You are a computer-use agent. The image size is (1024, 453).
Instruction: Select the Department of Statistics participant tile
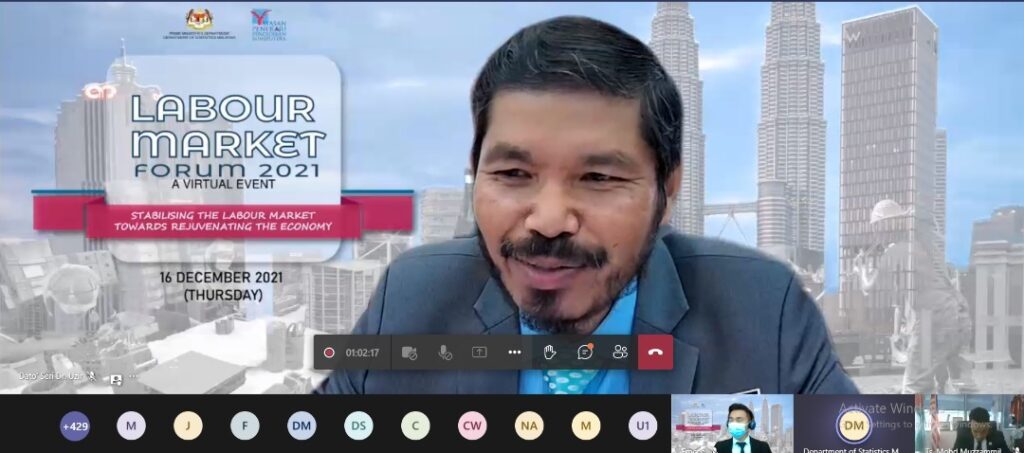point(854,423)
